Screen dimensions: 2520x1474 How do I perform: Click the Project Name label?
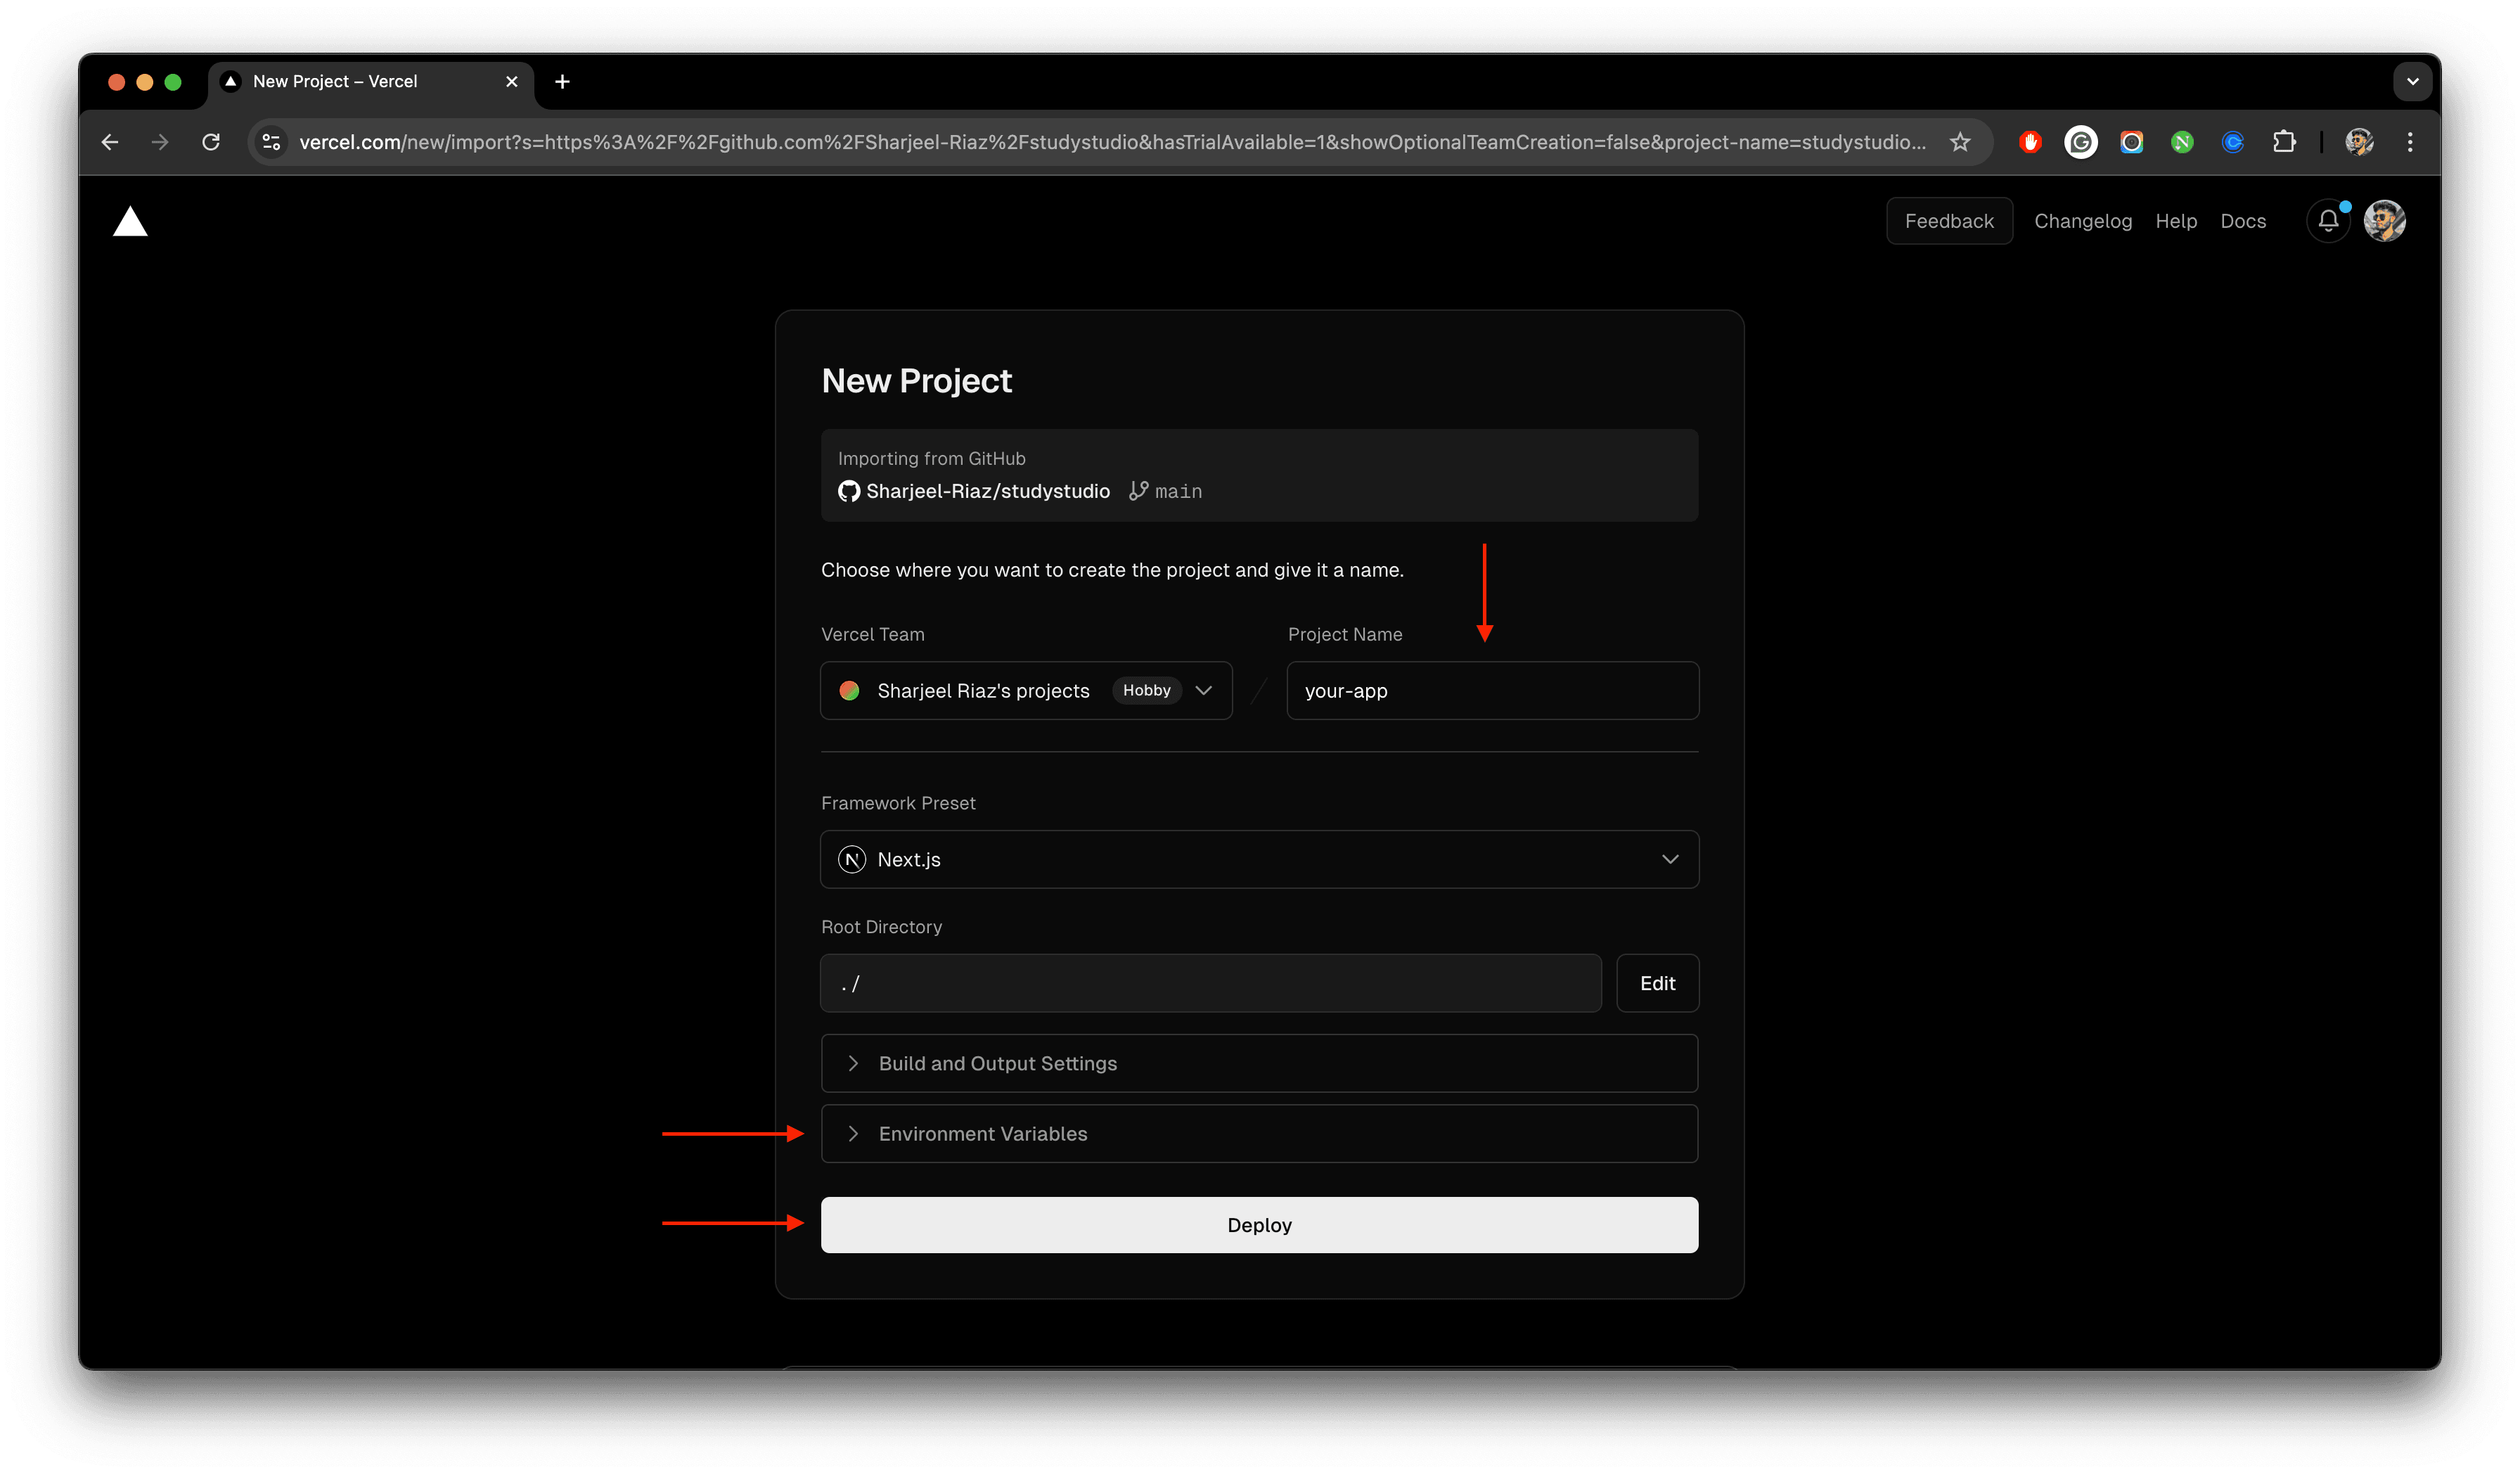pyautogui.click(x=1344, y=634)
